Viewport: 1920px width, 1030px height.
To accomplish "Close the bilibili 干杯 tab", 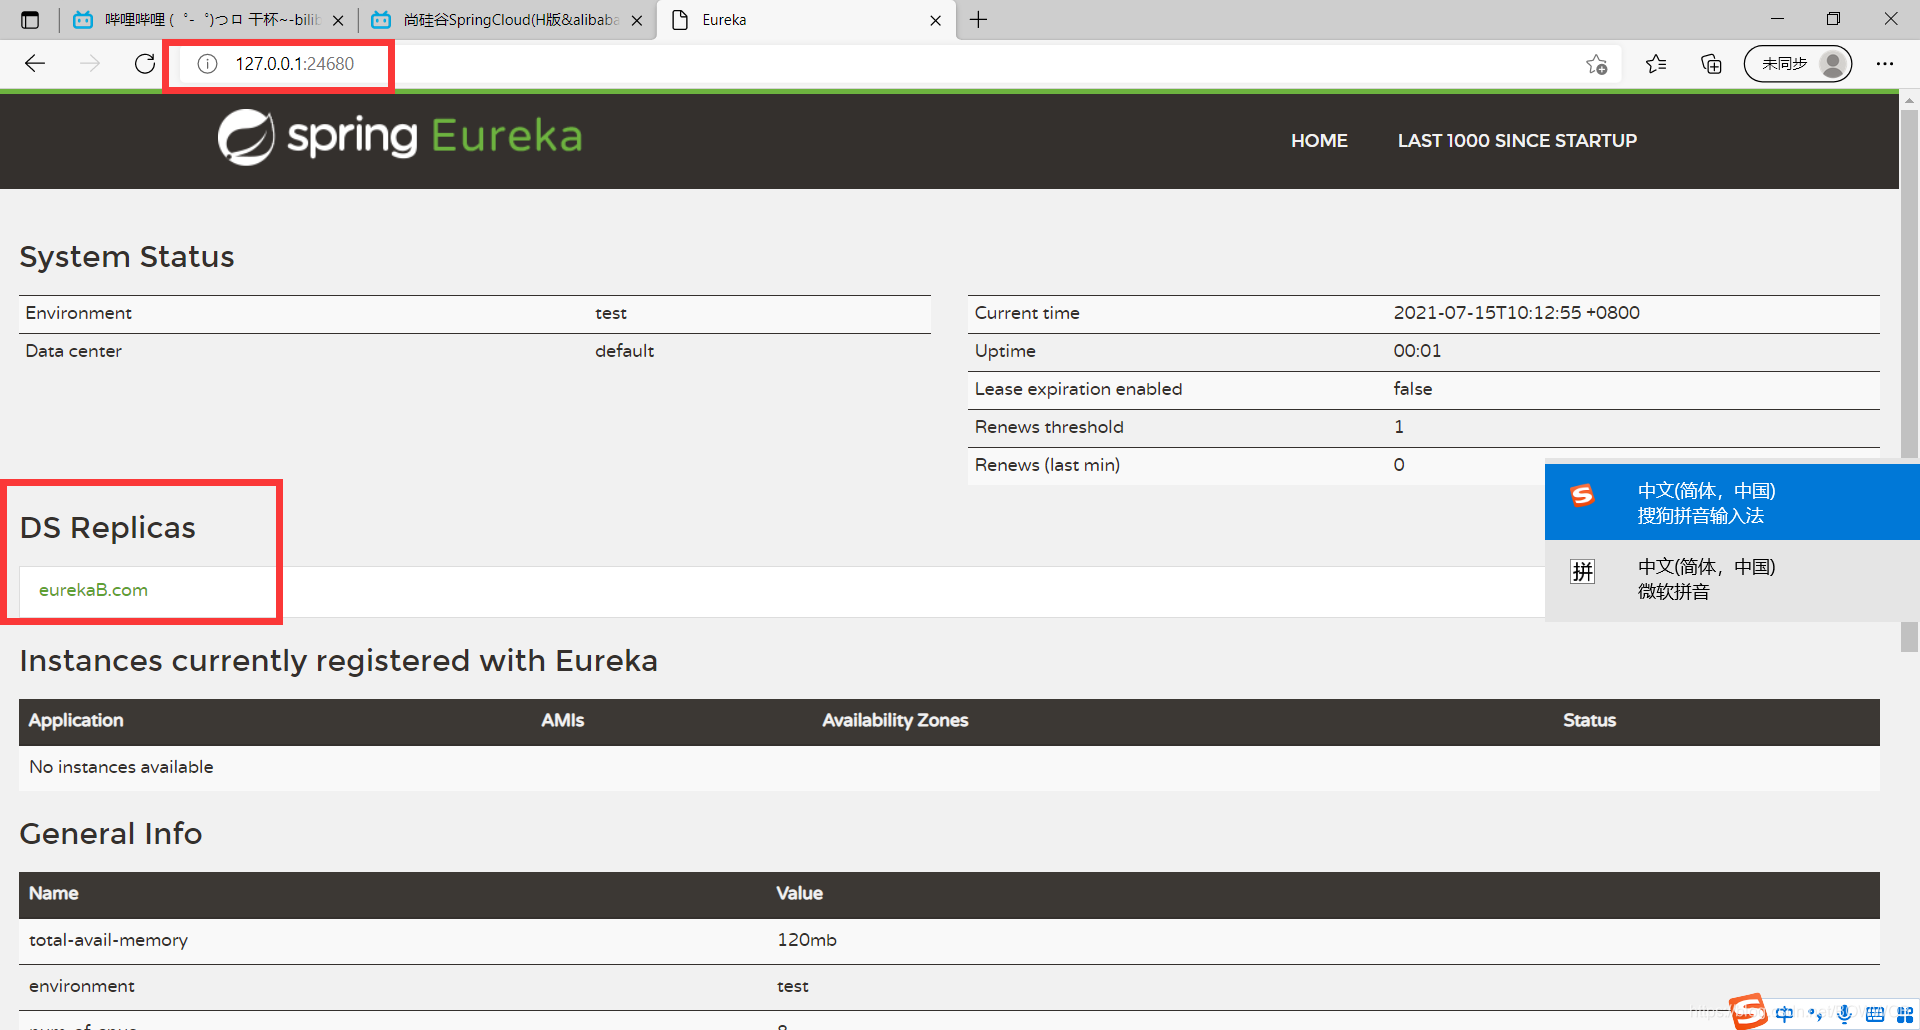I will coord(338,20).
